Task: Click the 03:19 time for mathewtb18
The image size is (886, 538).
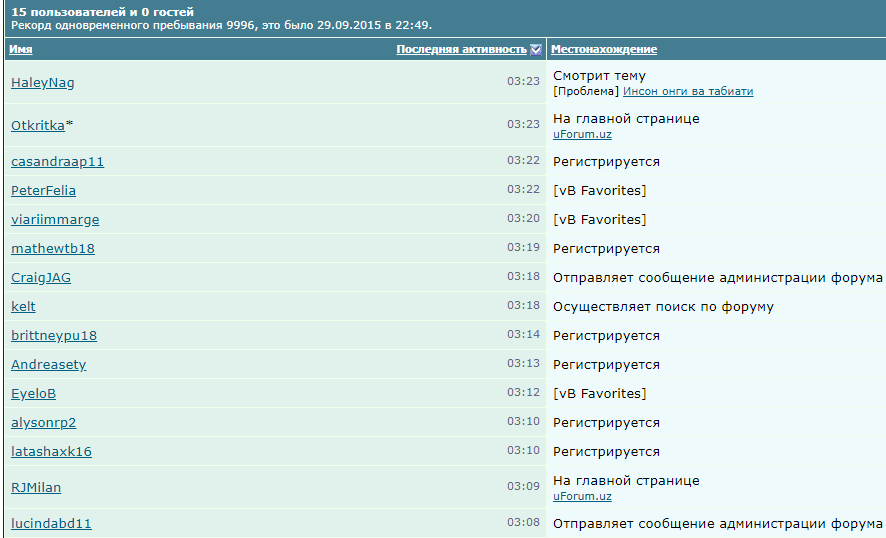Action: [523, 247]
